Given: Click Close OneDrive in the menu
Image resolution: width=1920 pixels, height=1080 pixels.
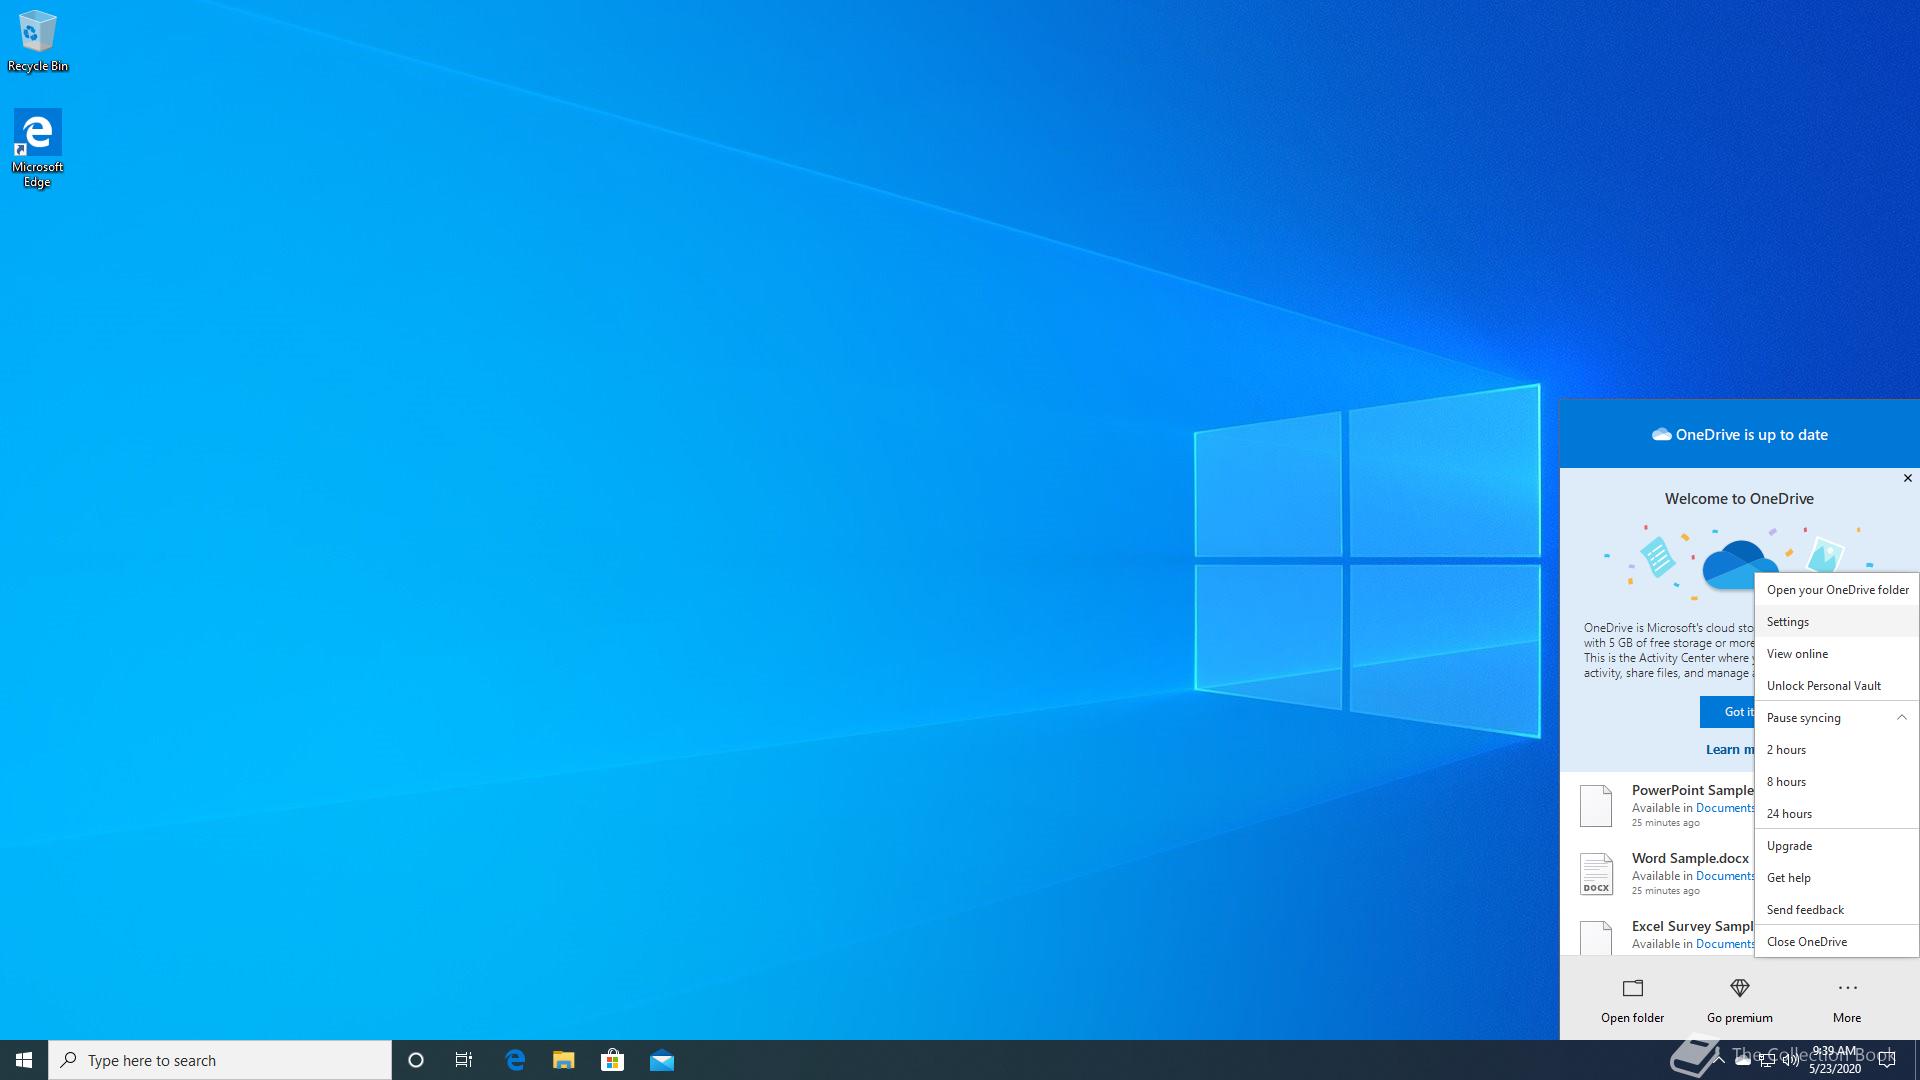Looking at the screenshot, I should click(1806, 942).
